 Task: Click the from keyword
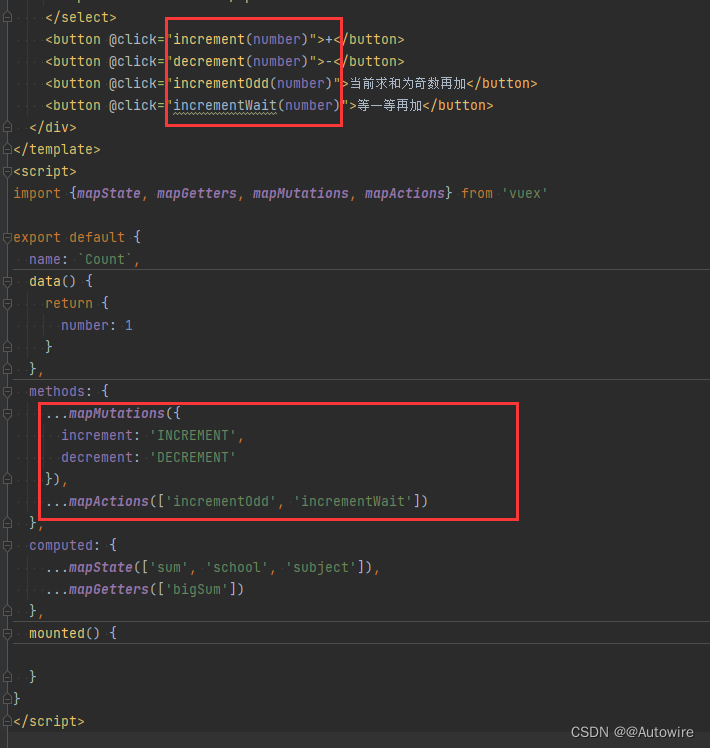(477, 193)
